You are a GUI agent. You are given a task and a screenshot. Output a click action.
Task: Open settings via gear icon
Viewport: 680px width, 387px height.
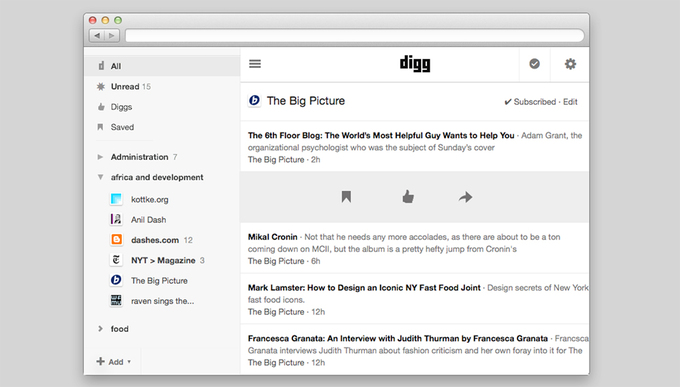[570, 64]
